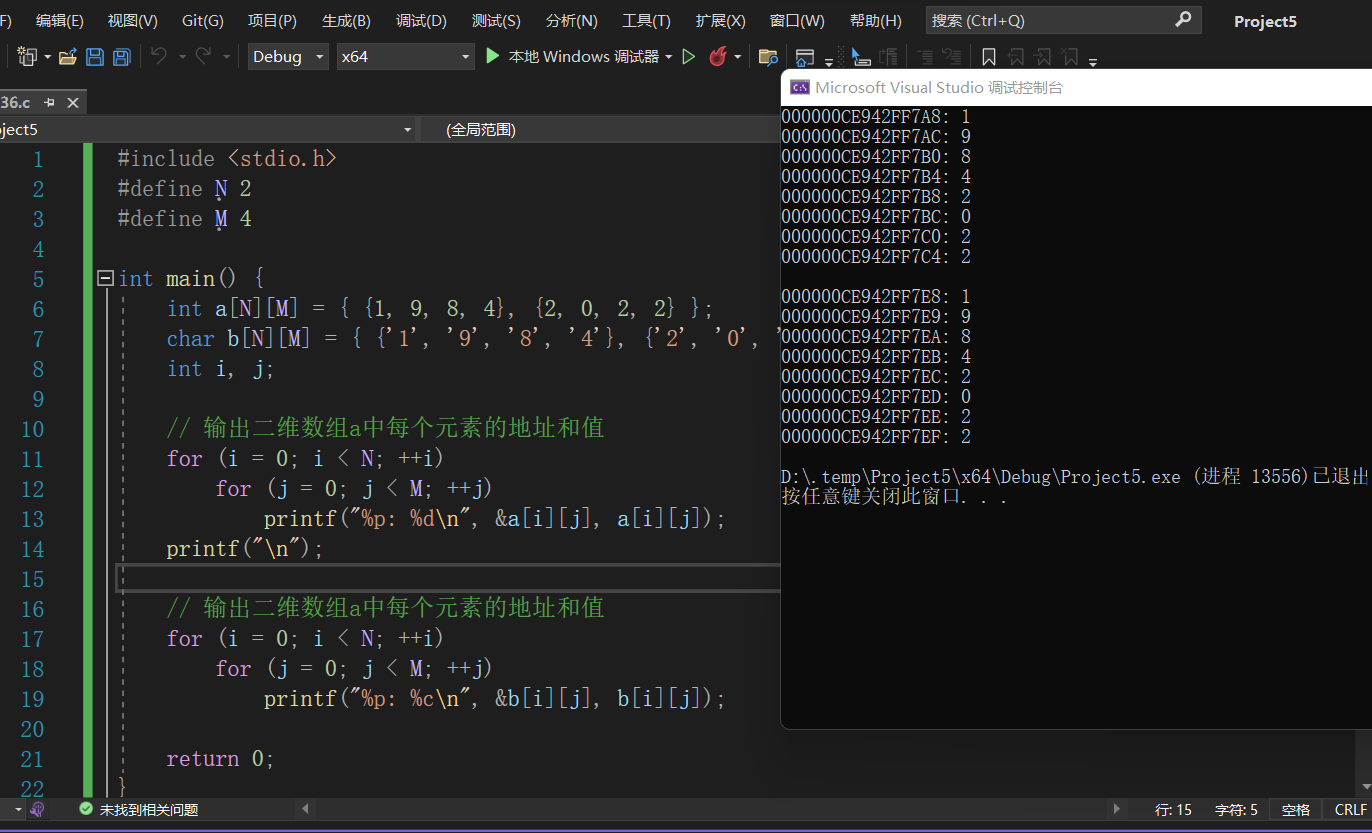Open the 分析(N) Analyze menu
The width and height of the screenshot is (1372, 833).
572,21
